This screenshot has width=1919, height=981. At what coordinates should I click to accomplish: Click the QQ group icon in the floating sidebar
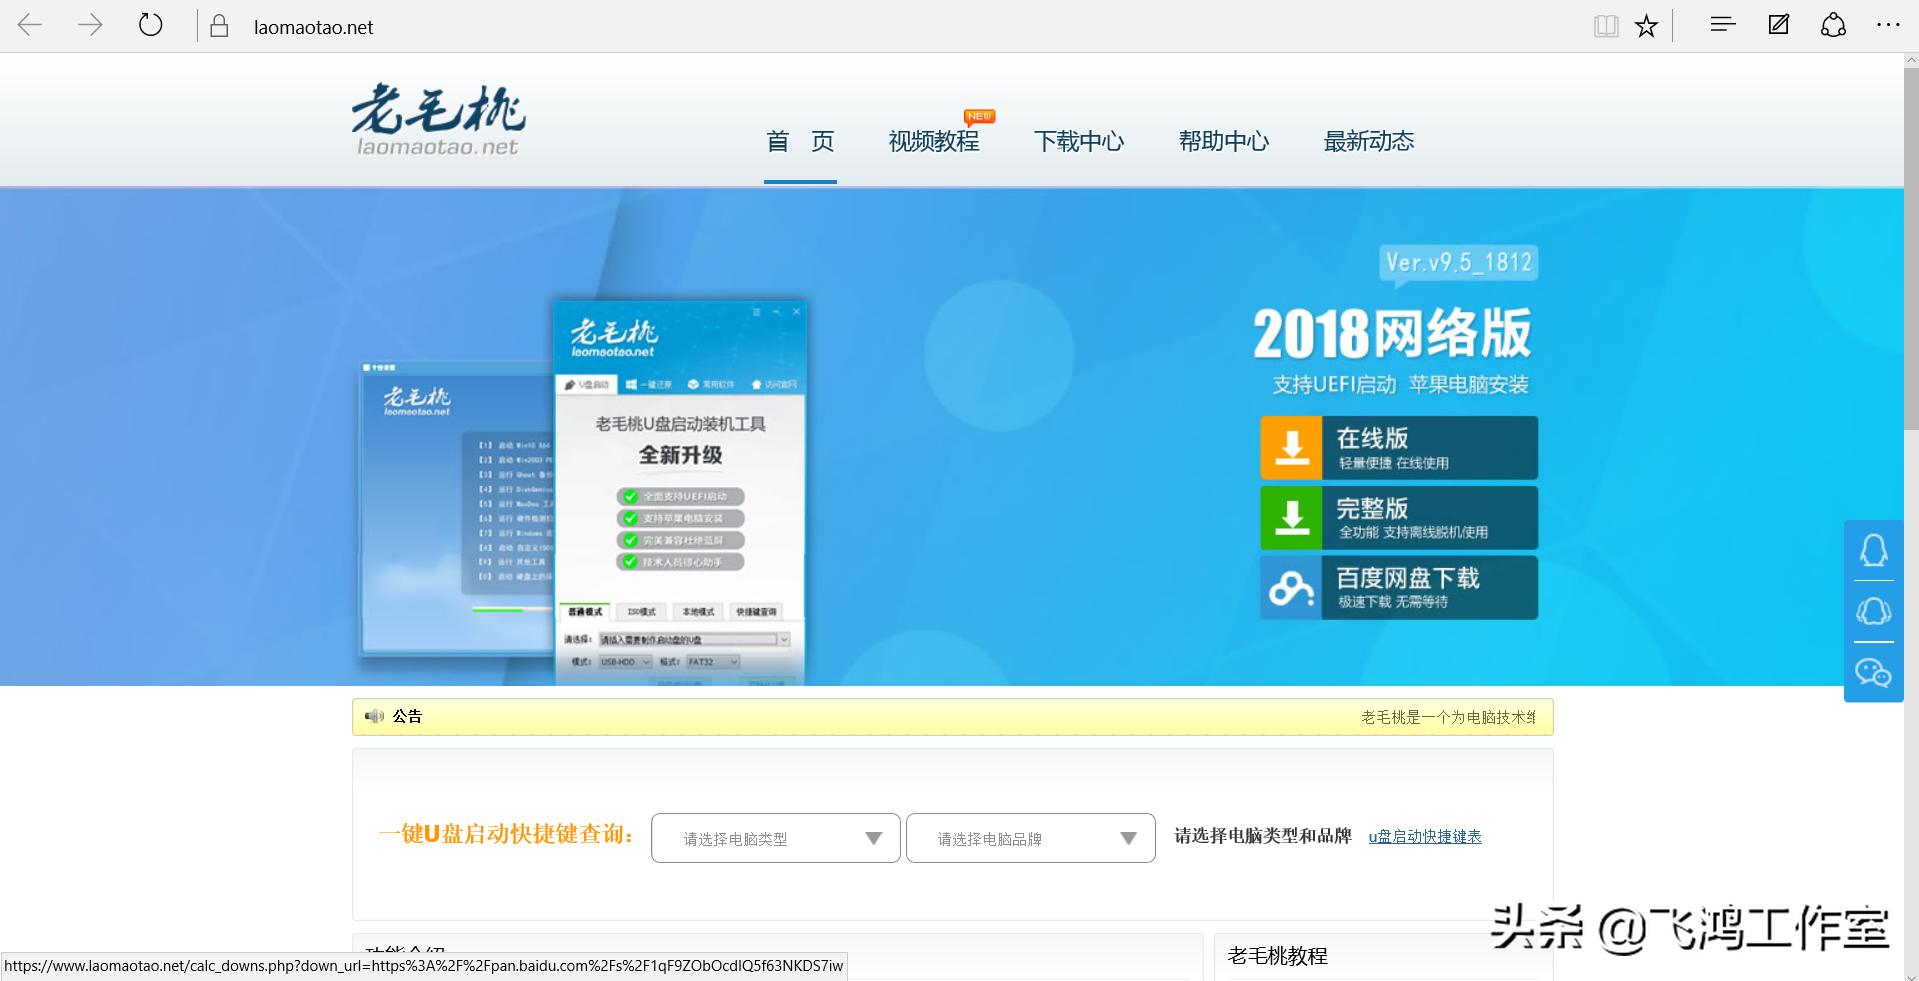point(1874,611)
